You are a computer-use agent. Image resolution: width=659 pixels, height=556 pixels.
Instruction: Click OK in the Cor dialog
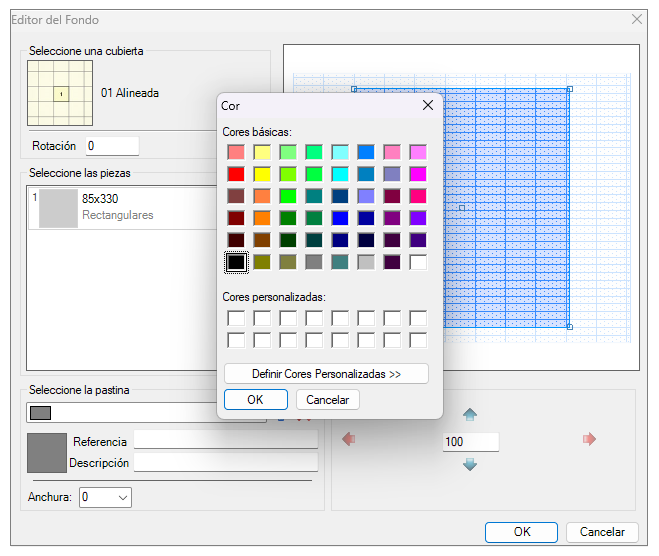tap(256, 399)
